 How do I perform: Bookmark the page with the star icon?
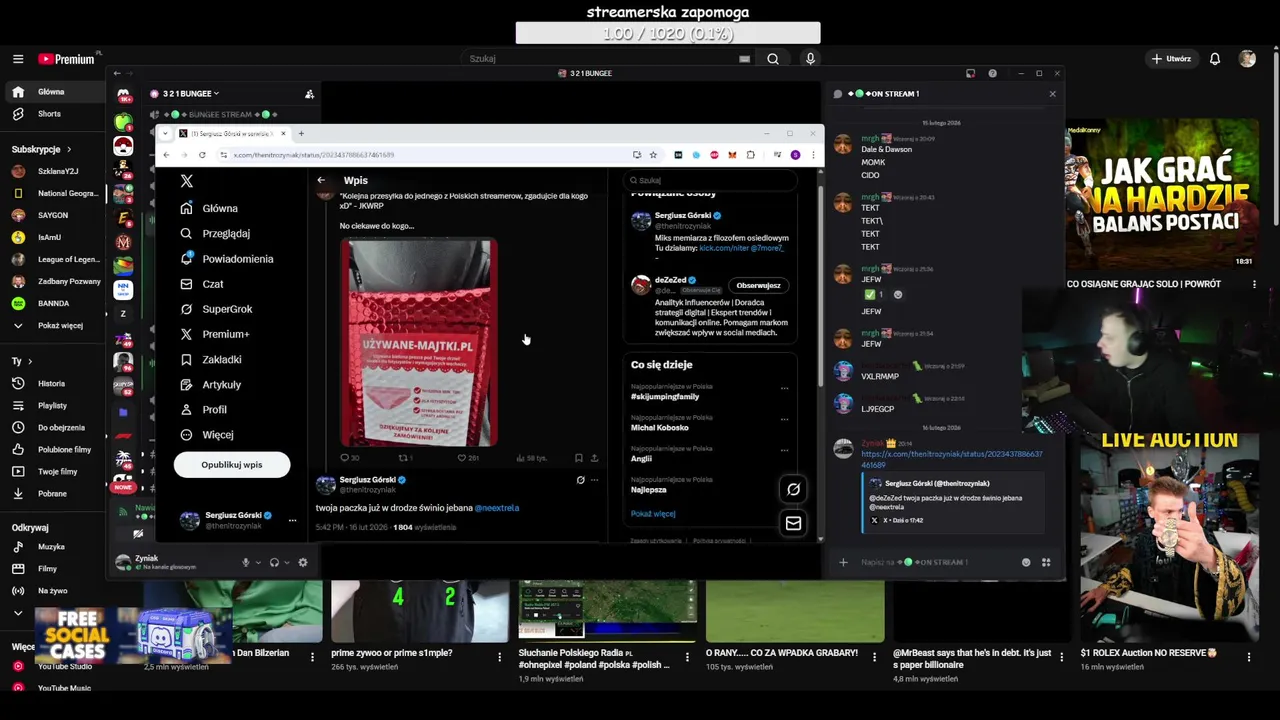click(653, 155)
